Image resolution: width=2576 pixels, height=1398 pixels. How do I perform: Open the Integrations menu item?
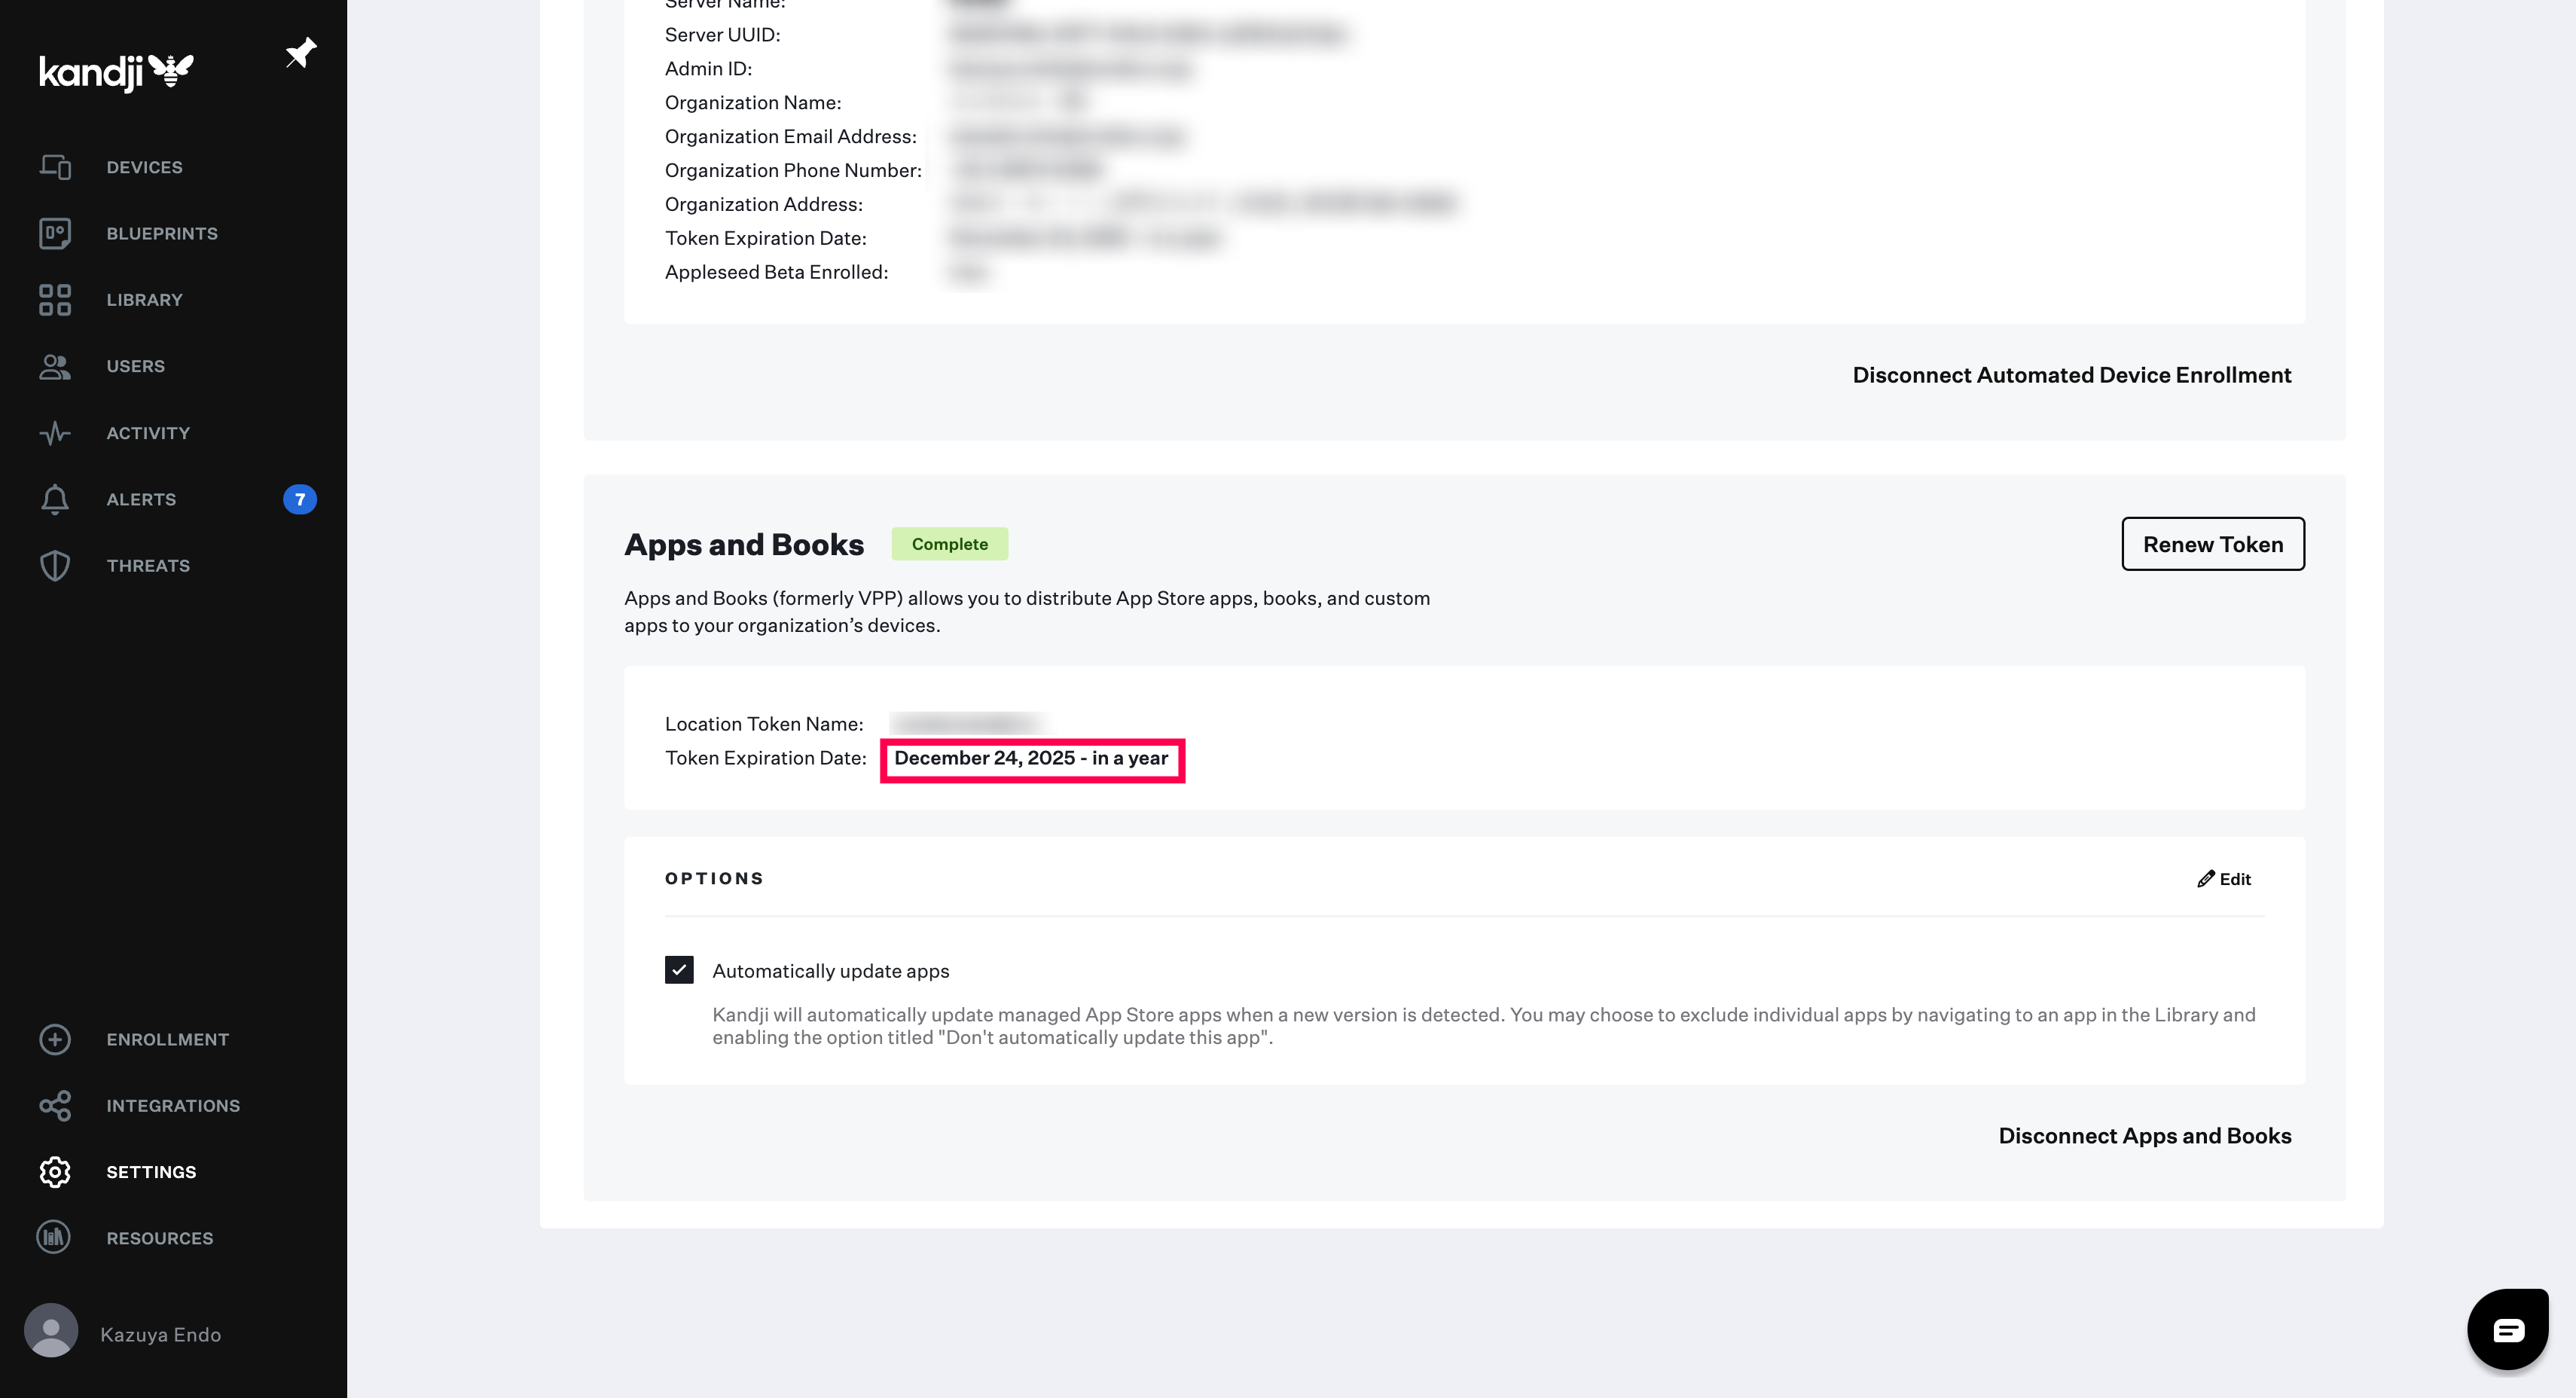click(x=173, y=1106)
